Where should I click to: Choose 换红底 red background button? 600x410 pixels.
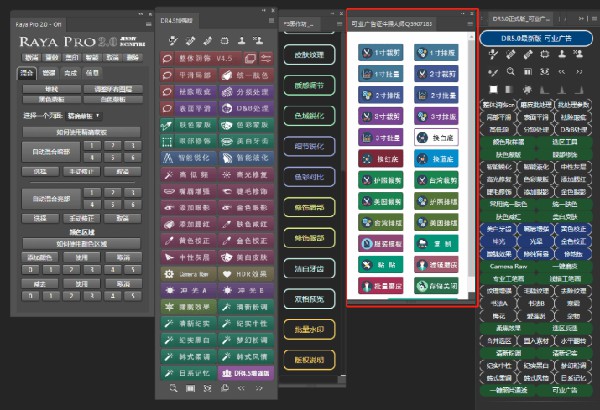pos(381,158)
